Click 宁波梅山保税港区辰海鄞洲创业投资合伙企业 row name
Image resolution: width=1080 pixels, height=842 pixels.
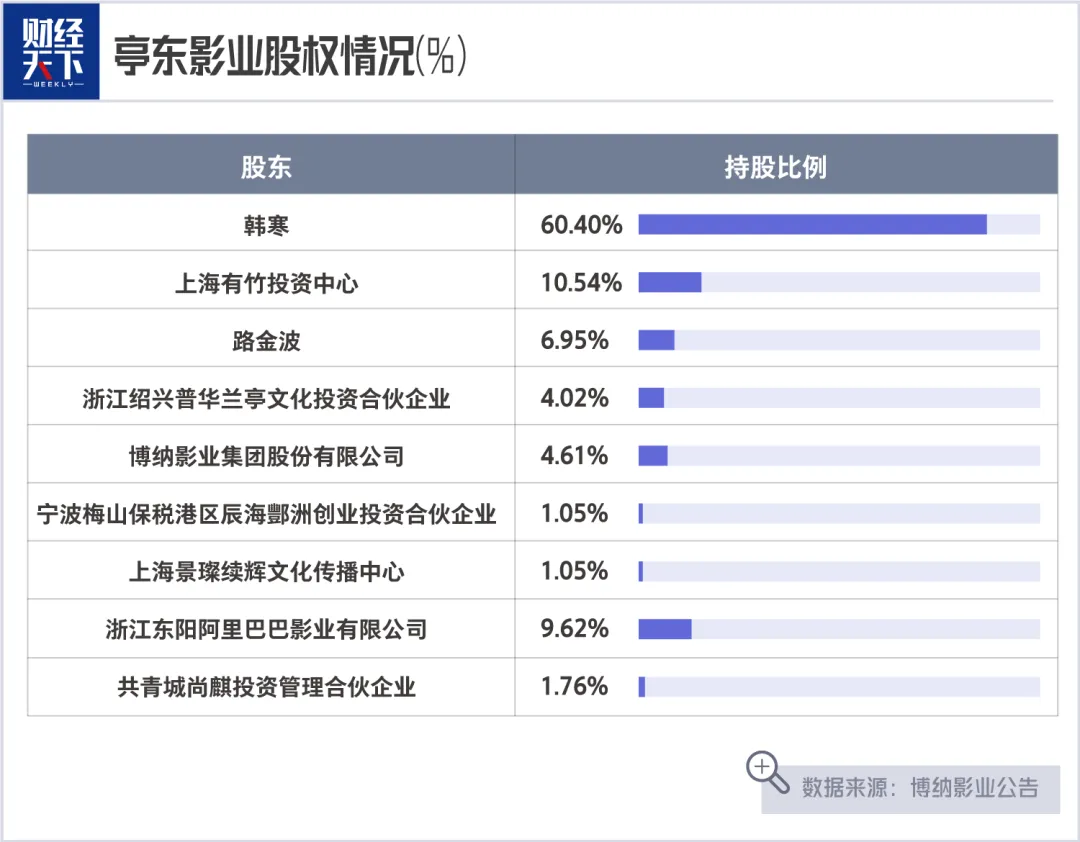click(x=266, y=514)
